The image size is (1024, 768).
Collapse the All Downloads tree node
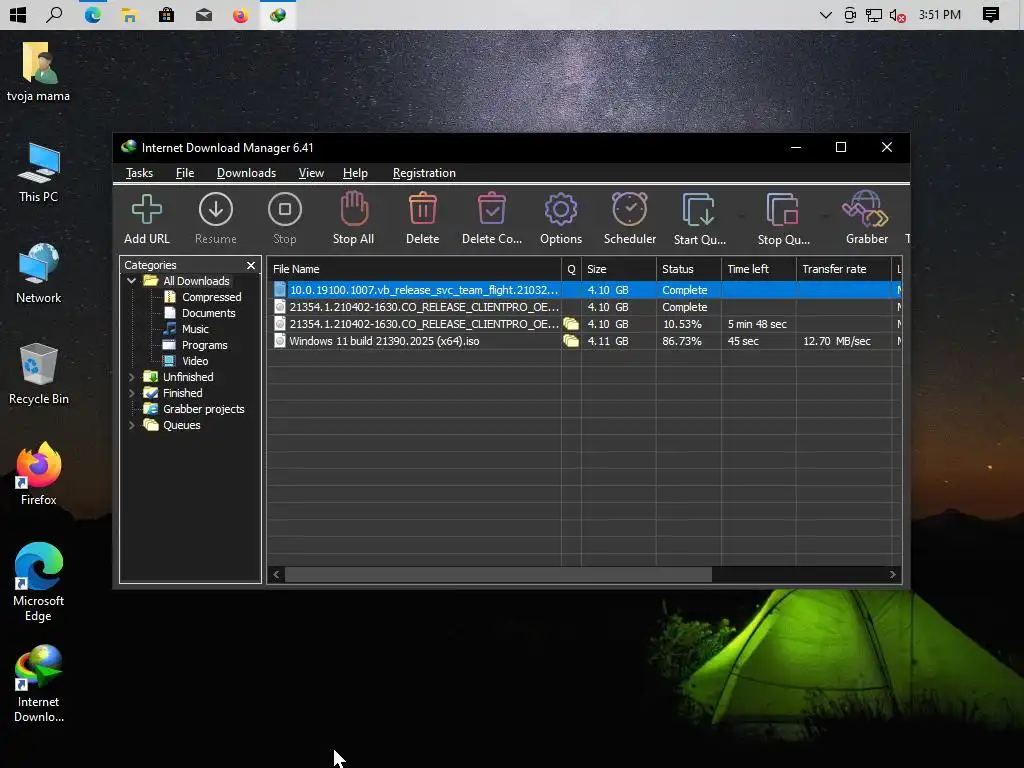131,281
